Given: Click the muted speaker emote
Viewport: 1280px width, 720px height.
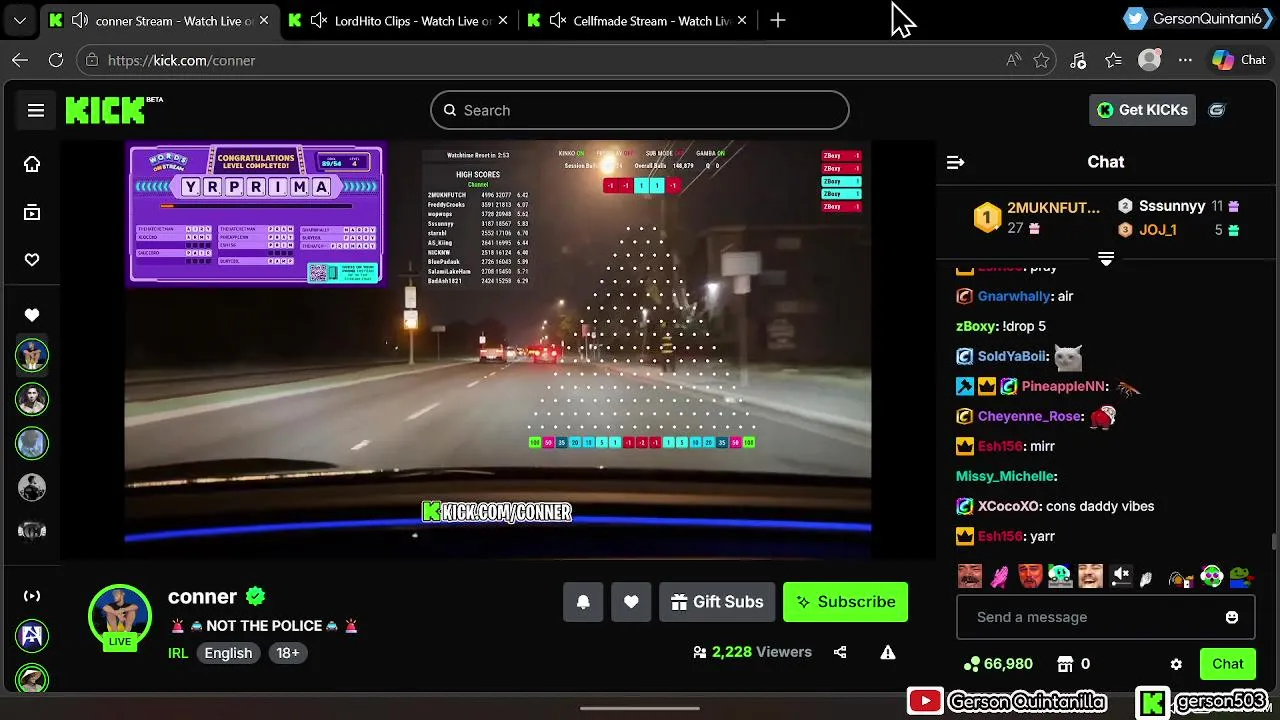Looking at the screenshot, I should [1121, 576].
